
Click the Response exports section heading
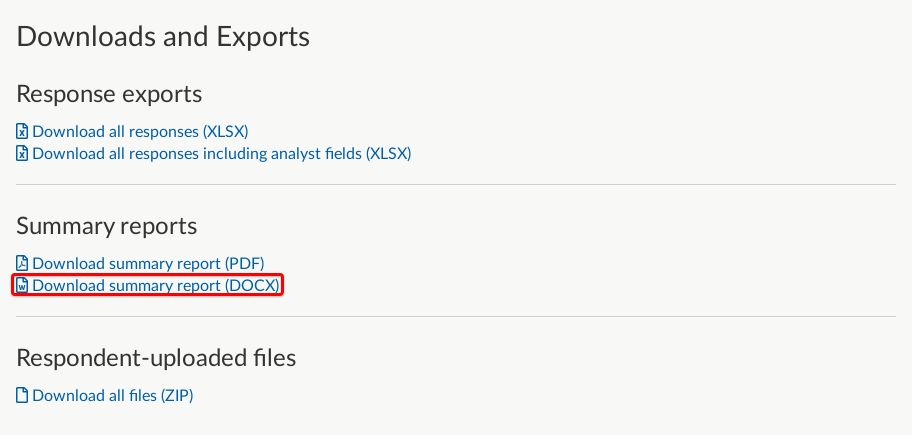[109, 94]
